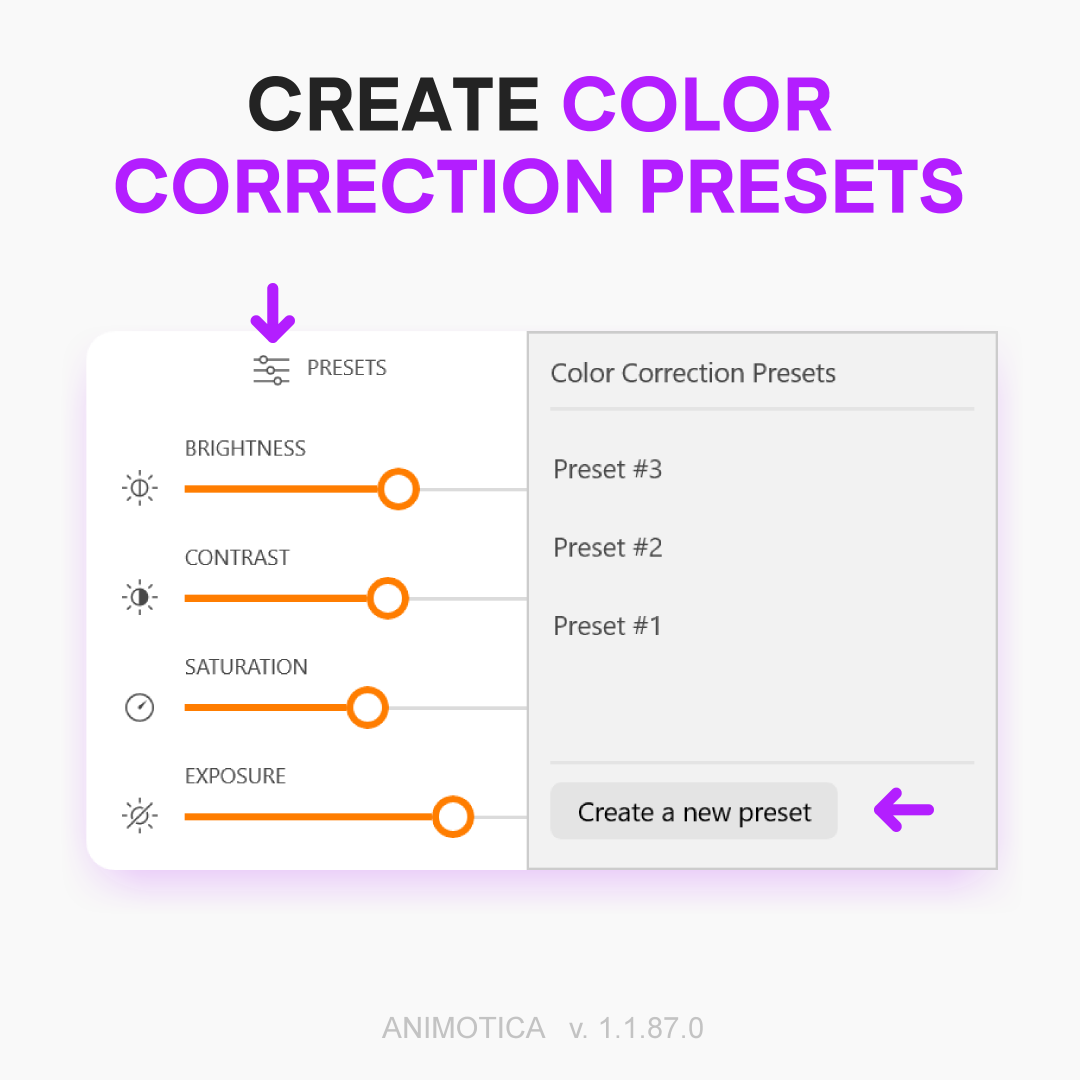Click the Exposure slider handle
Viewport: 1080px width, 1080px height.
453,817
